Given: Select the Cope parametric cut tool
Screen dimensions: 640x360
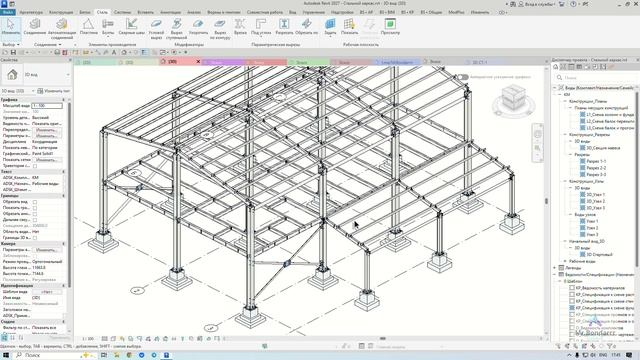Looking at the screenshot, I should click(x=240, y=27).
